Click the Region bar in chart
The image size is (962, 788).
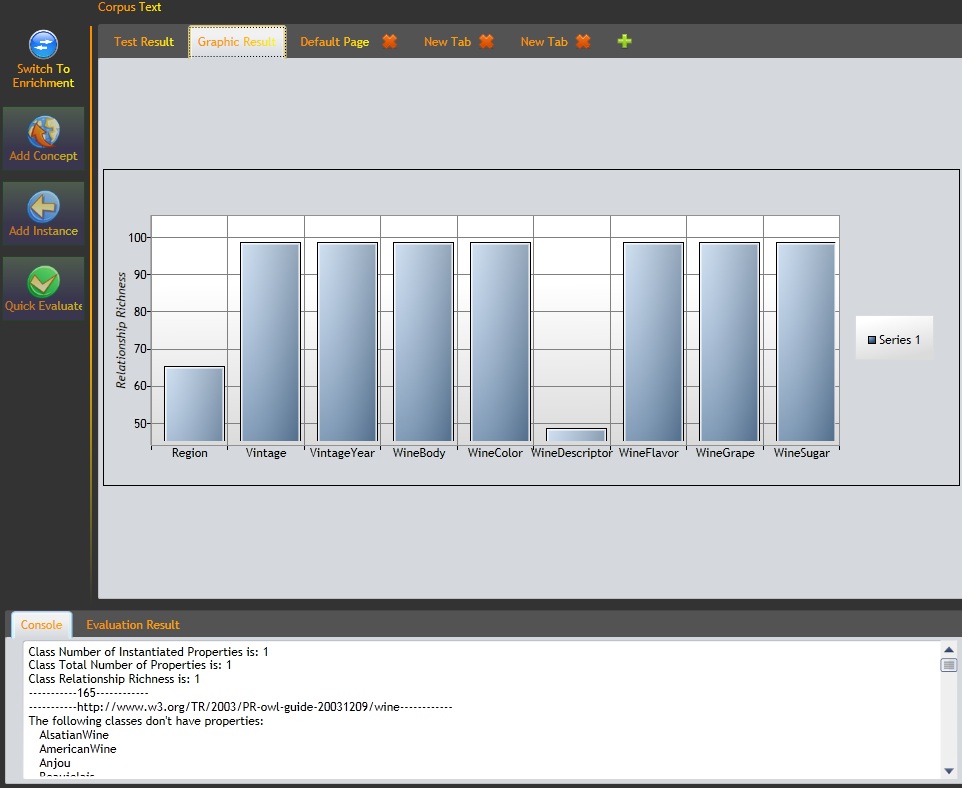(194, 404)
